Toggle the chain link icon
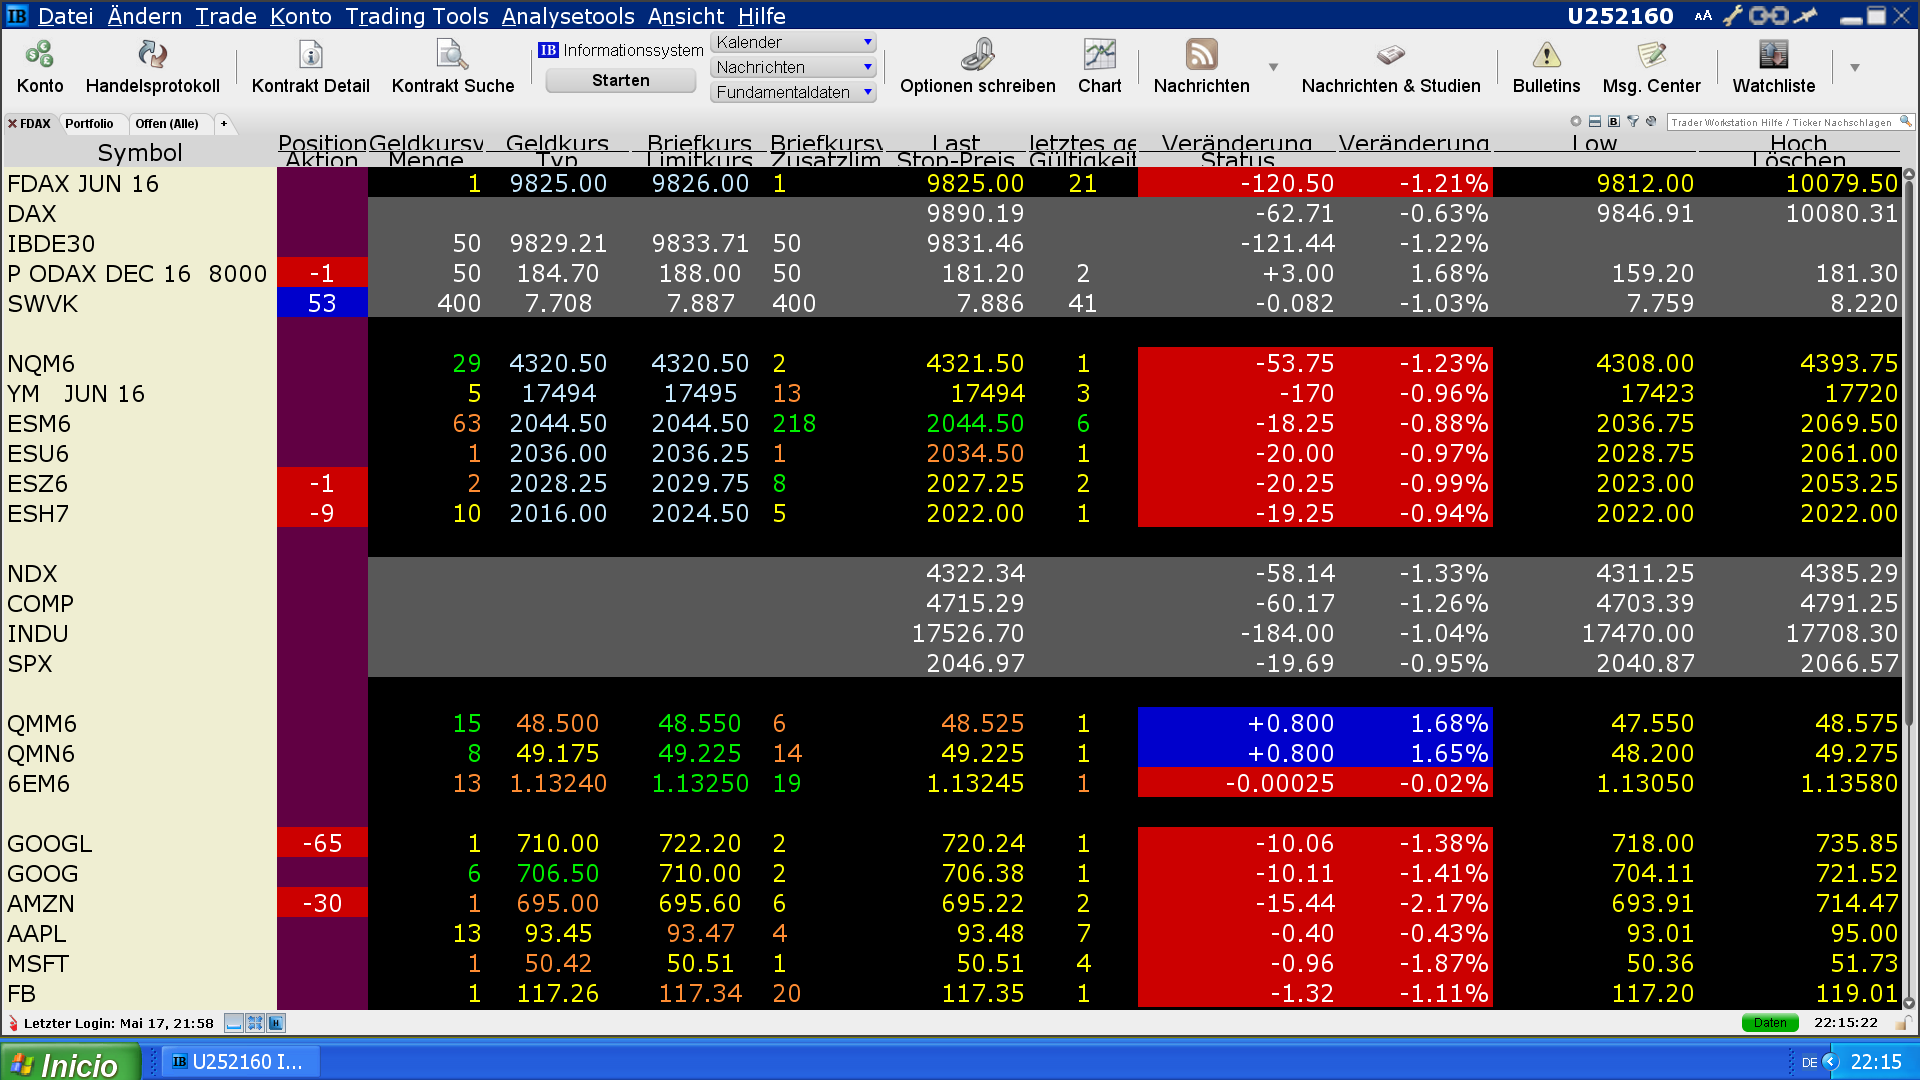The image size is (1920, 1080). click(x=1768, y=15)
